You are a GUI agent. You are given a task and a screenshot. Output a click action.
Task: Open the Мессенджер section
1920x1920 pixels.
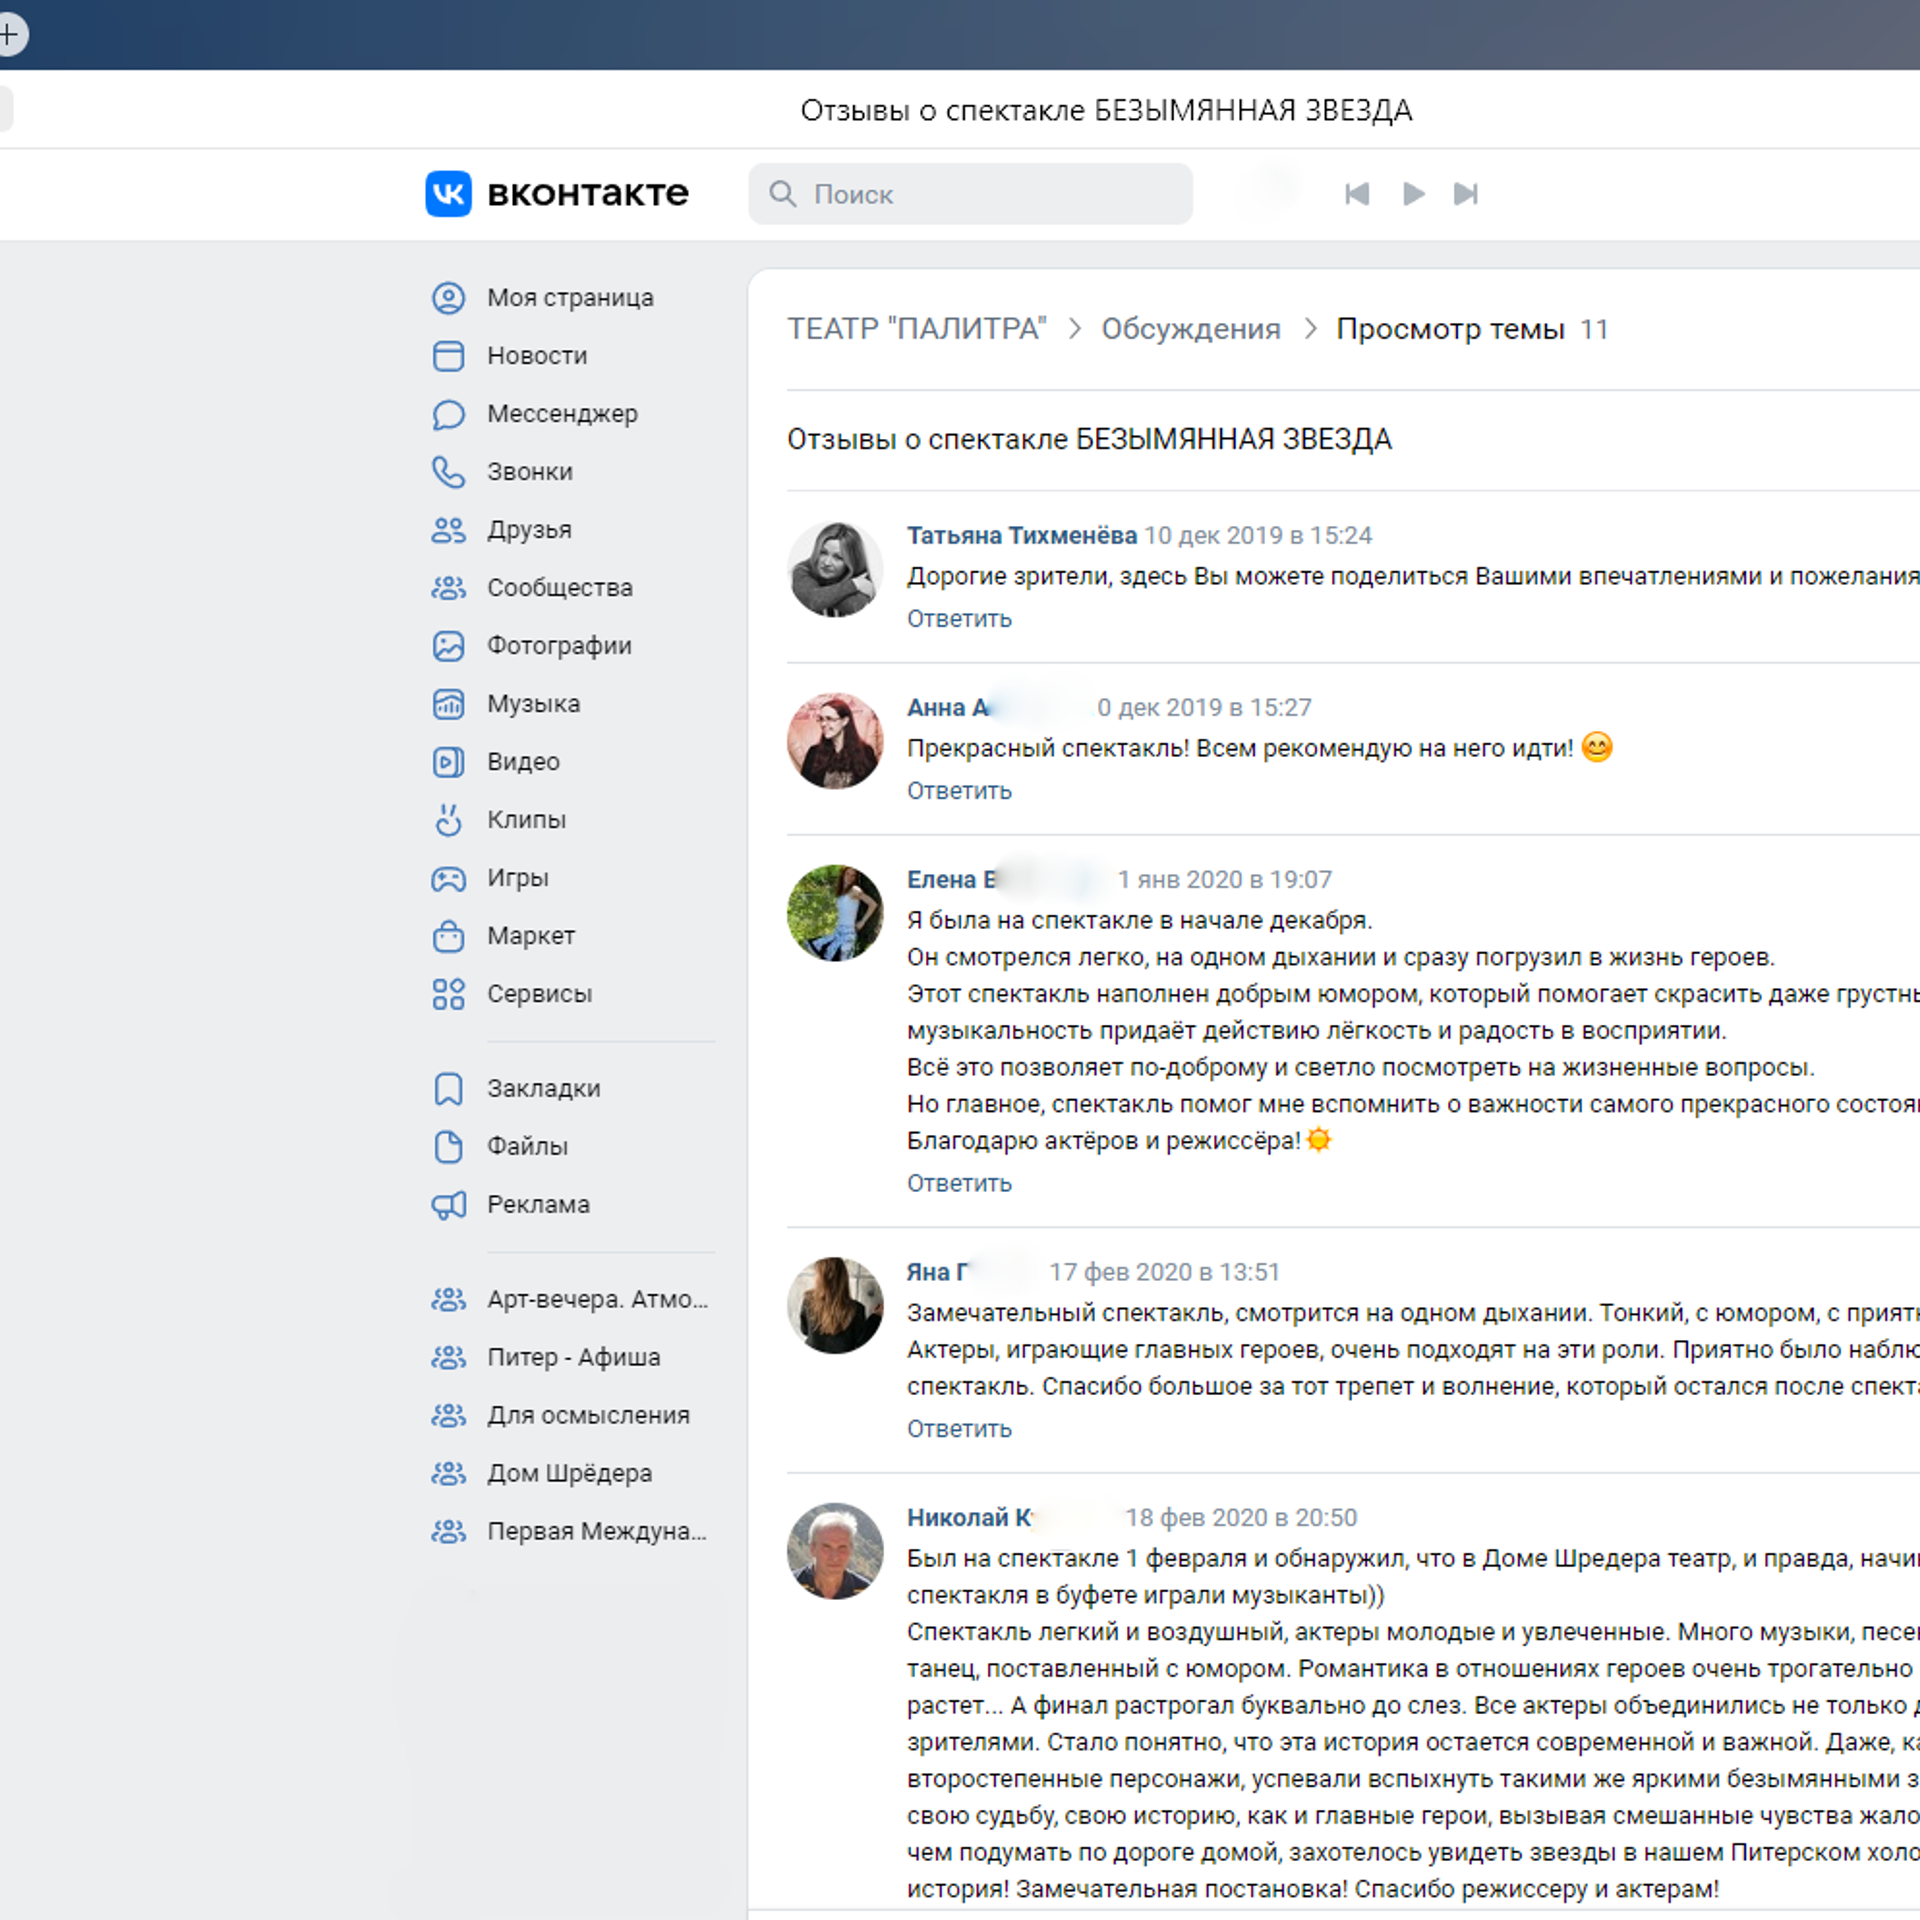tap(562, 413)
